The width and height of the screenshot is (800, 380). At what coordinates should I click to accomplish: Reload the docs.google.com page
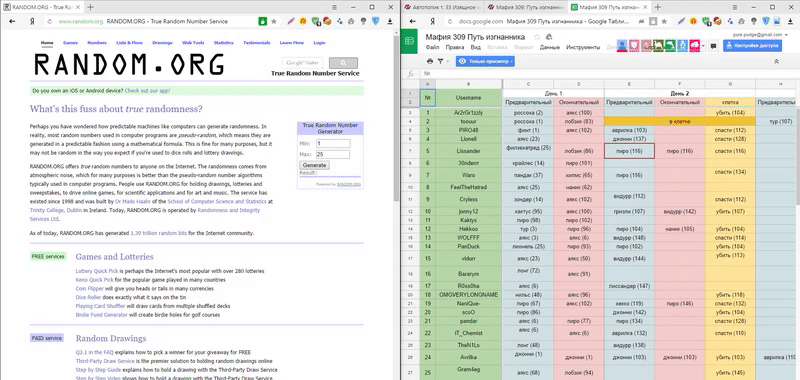pos(449,21)
